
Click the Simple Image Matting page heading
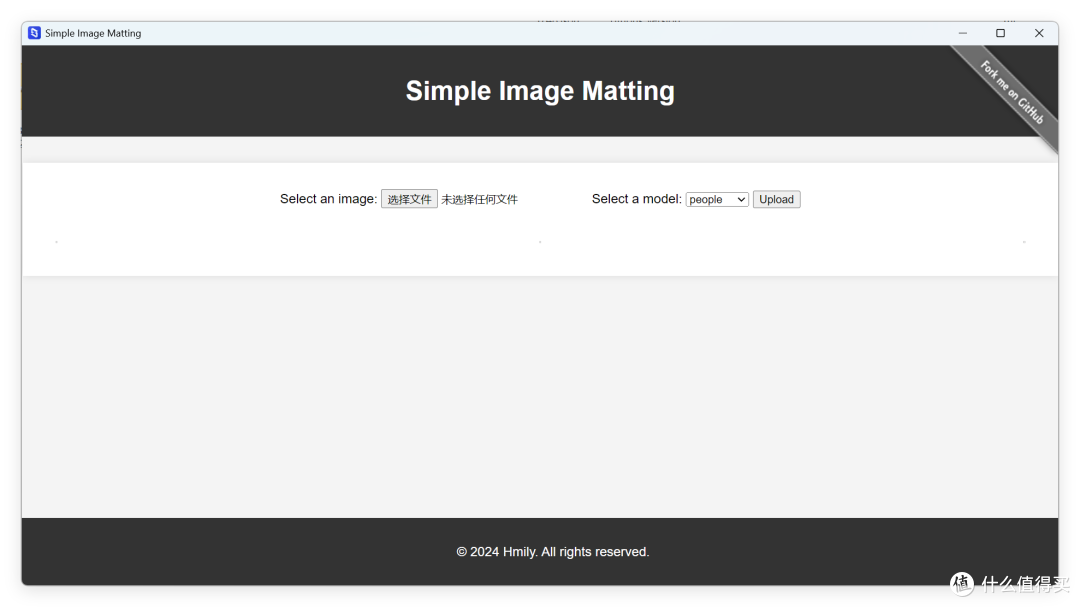[x=540, y=91]
